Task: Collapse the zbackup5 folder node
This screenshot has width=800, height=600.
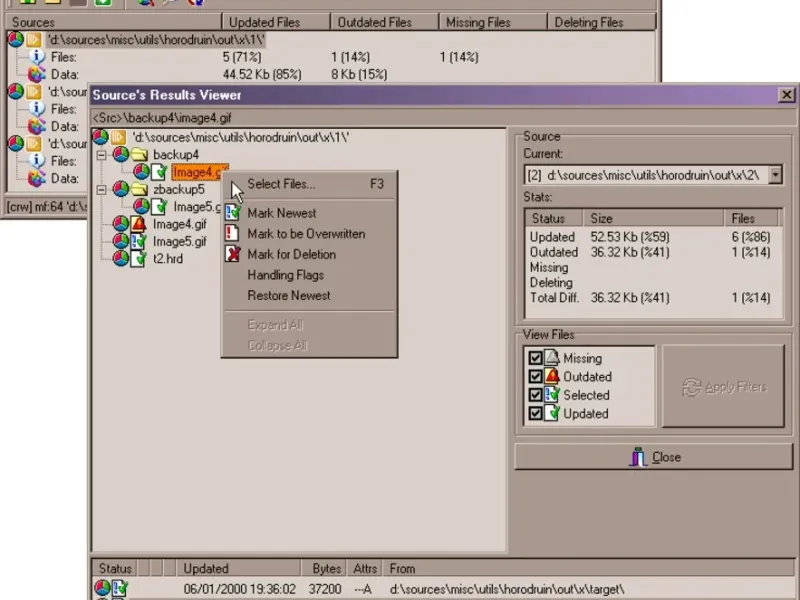Action: point(102,189)
